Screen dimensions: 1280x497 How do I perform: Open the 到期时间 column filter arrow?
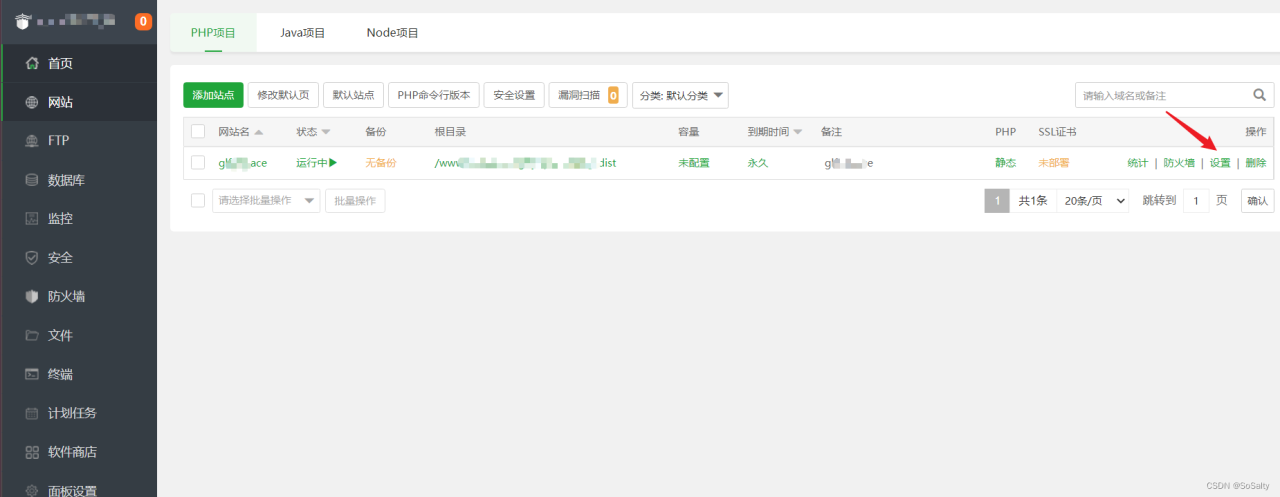click(797, 132)
